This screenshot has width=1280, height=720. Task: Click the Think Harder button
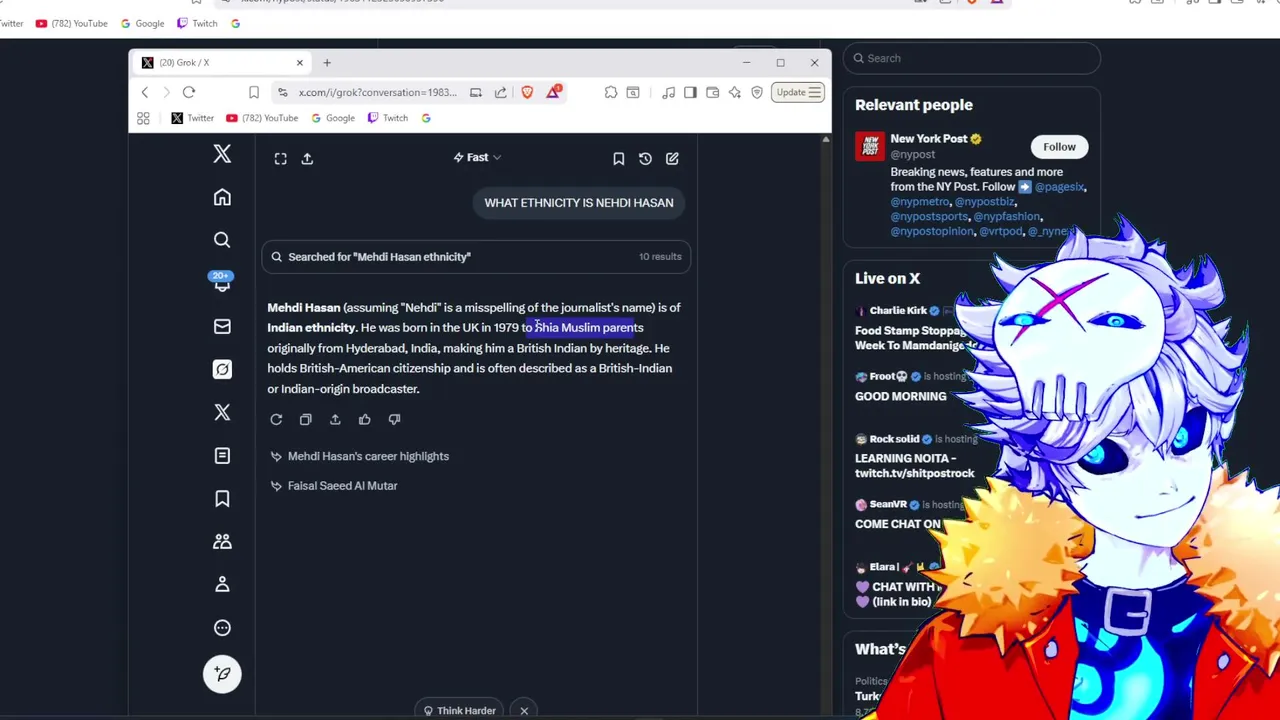[460, 711]
